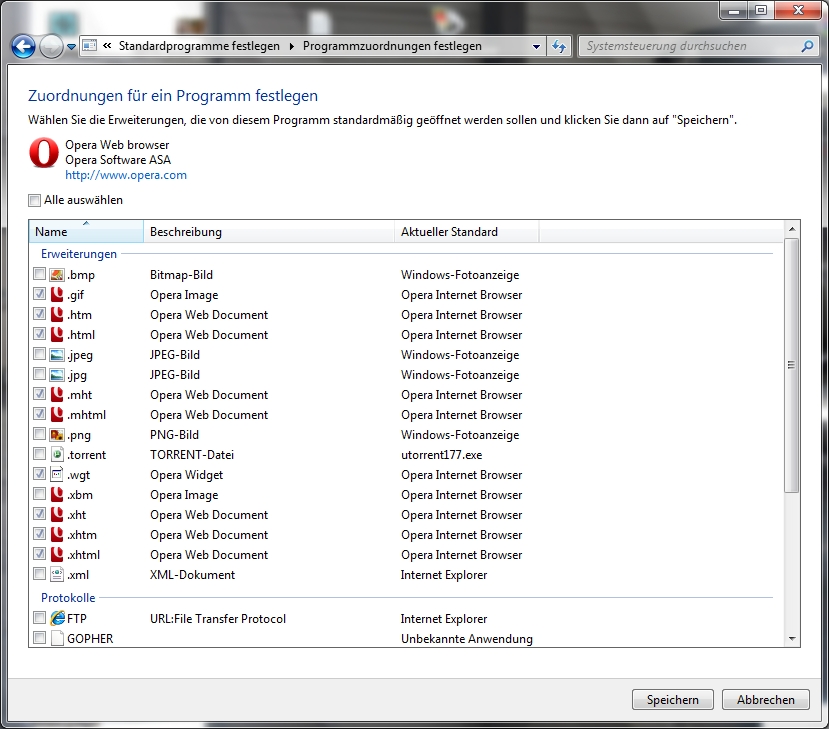Click the scrollbar down arrow
Image resolution: width=829 pixels, height=729 pixels.
pos(791,639)
